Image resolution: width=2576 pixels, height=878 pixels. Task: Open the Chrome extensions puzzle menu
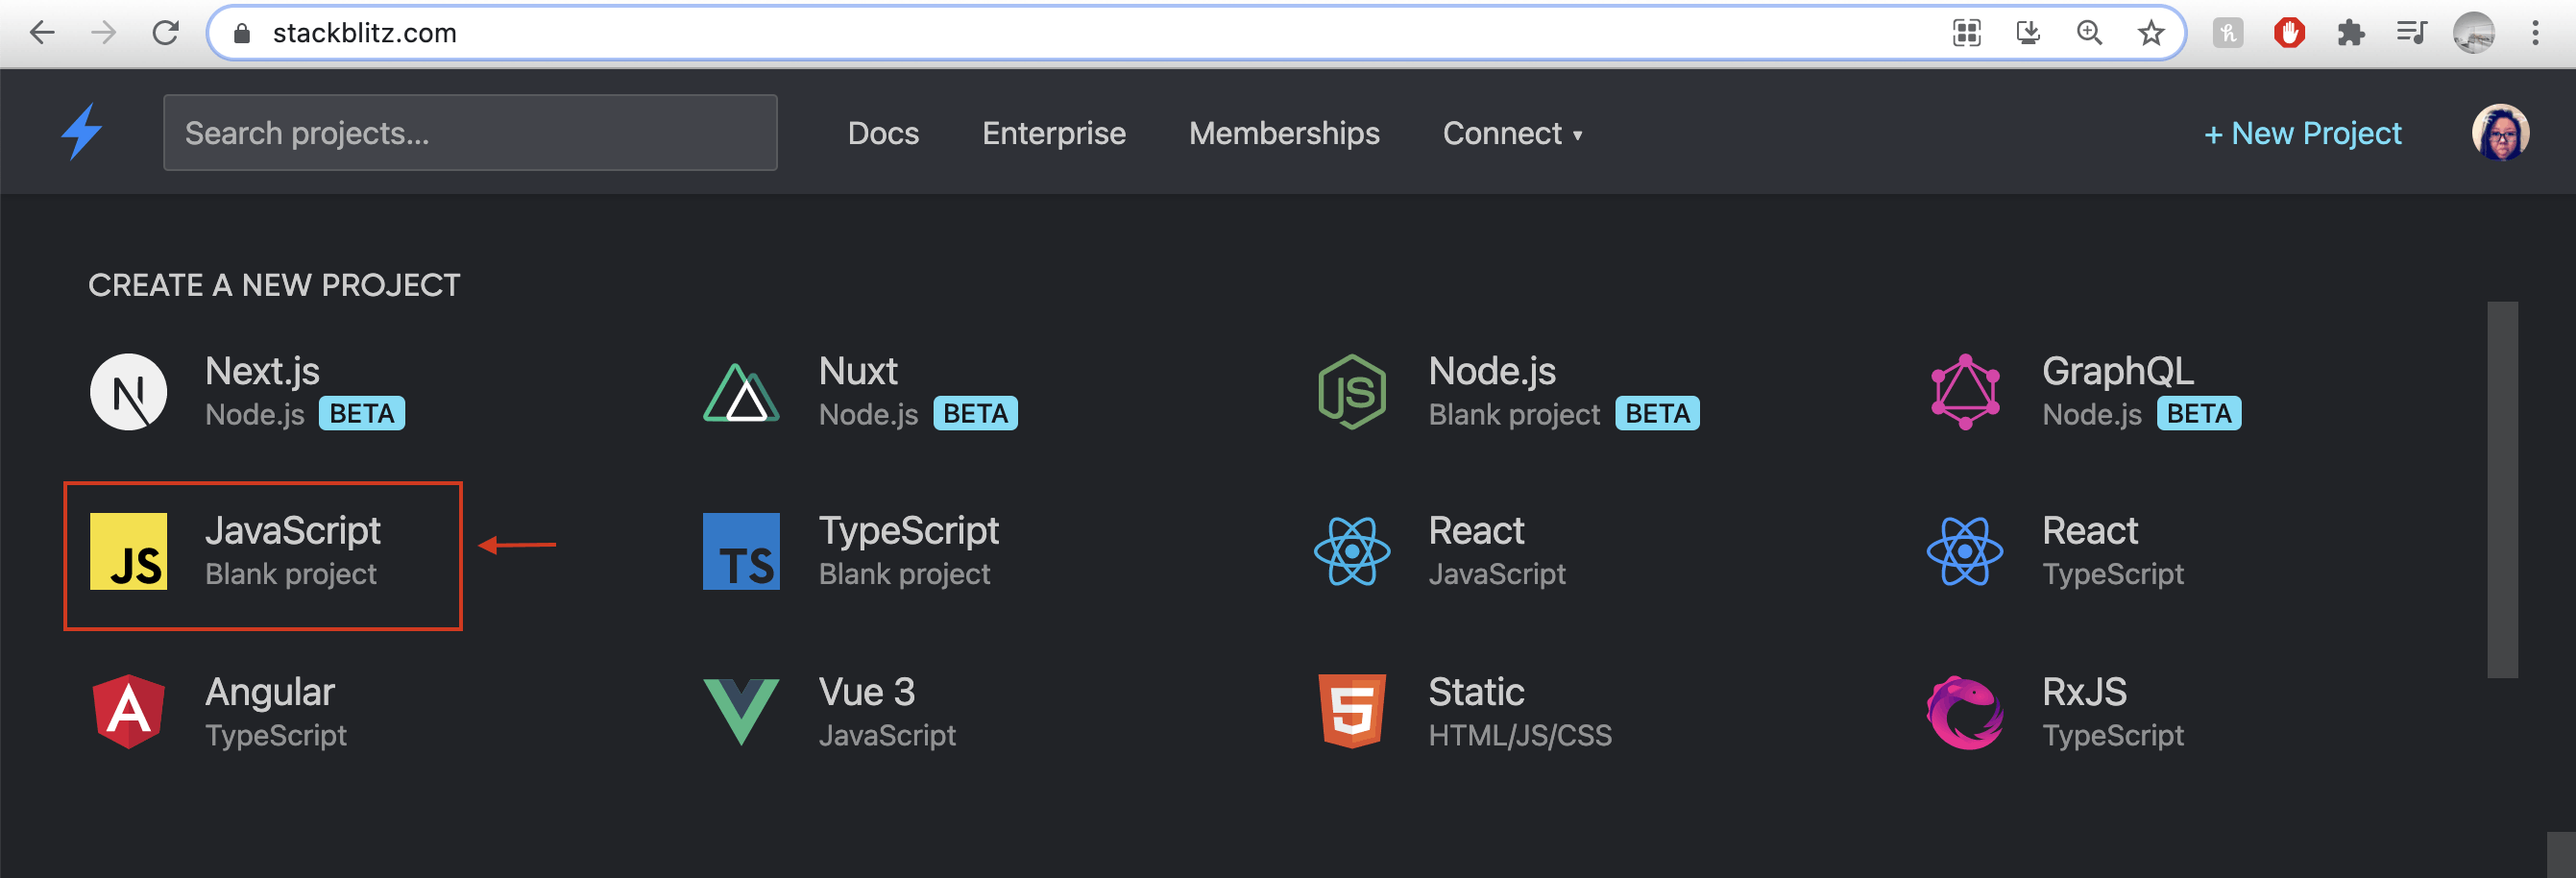tap(2351, 32)
